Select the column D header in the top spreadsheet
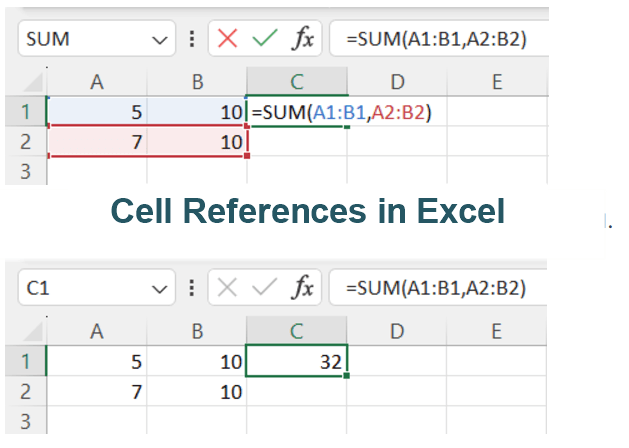Viewport: 629px width, 448px height. click(397, 82)
